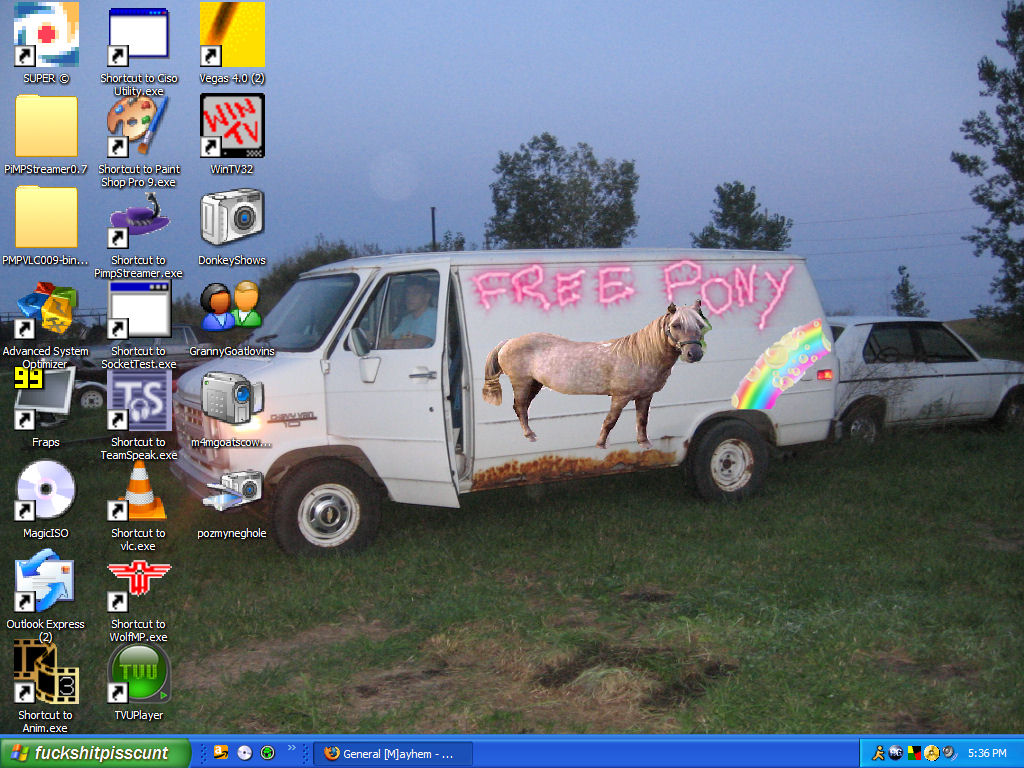Launch the Fraps shortcut
This screenshot has height=768, width=1024.
(x=46, y=398)
